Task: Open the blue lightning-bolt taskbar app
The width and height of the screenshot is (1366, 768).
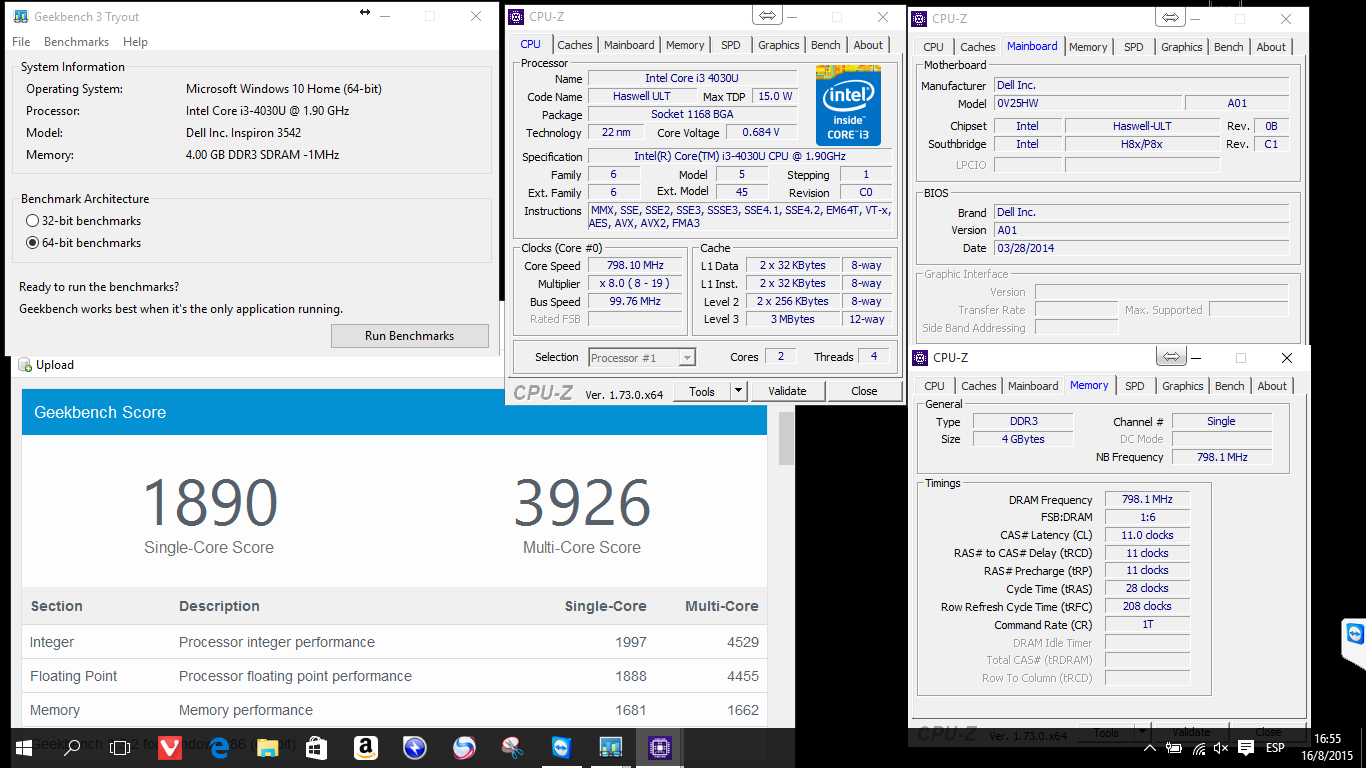Action: click(x=414, y=747)
